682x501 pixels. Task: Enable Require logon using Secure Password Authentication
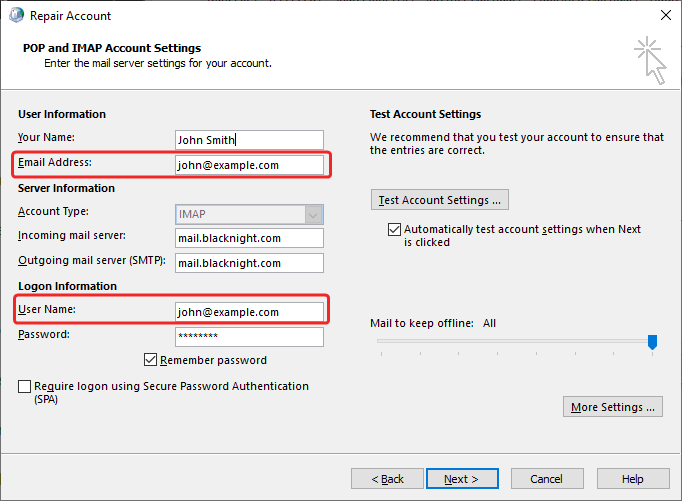click(x=25, y=386)
